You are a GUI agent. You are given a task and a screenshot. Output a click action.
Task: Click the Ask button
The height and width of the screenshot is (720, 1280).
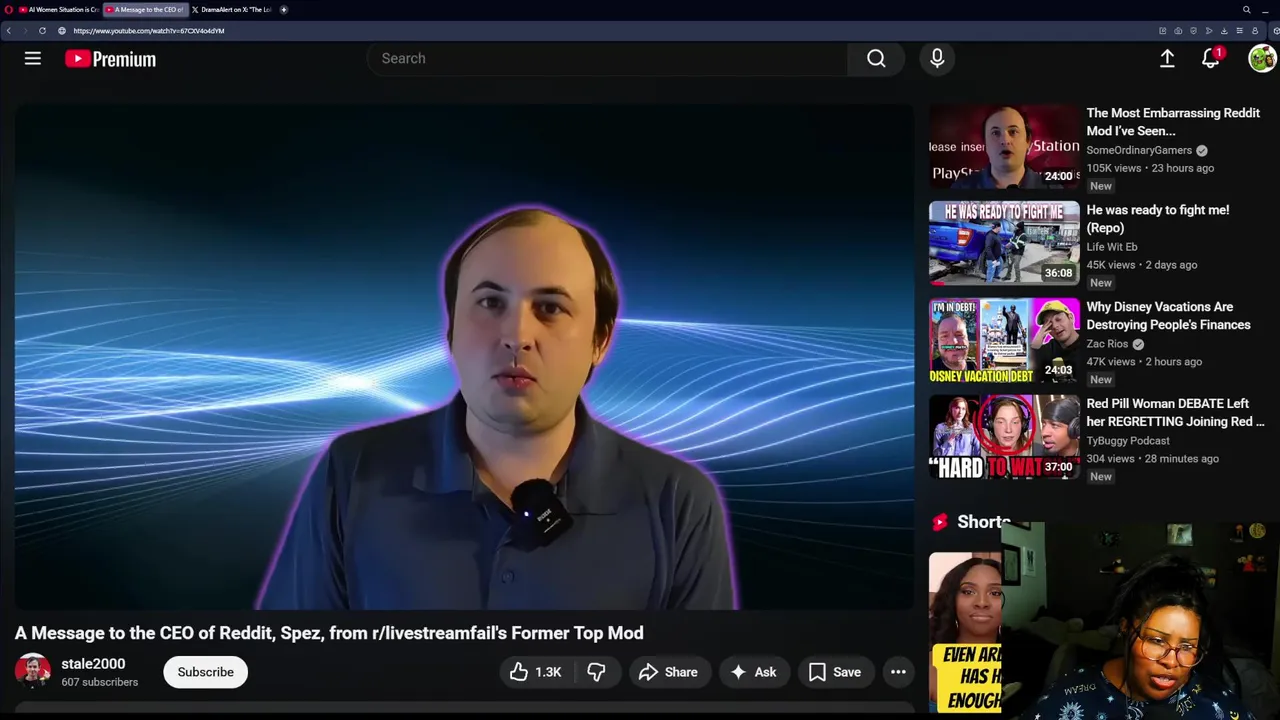pos(754,672)
